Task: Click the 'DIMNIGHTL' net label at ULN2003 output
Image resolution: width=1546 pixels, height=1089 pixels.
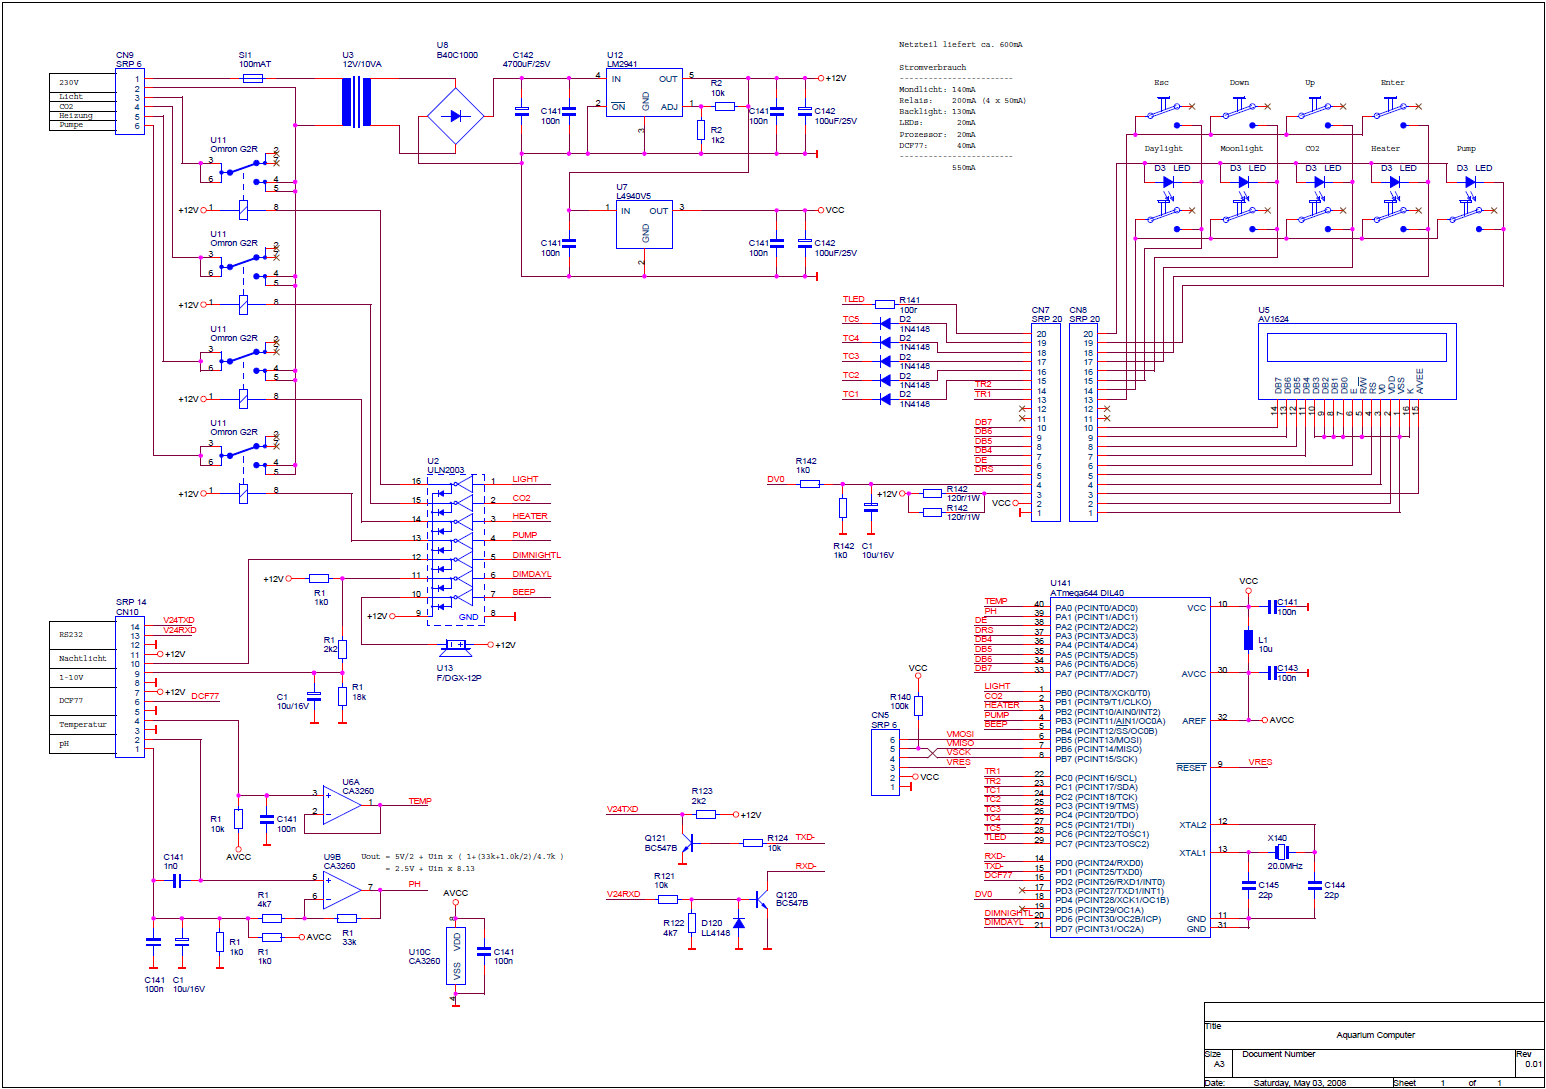Action: [x=537, y=555]
